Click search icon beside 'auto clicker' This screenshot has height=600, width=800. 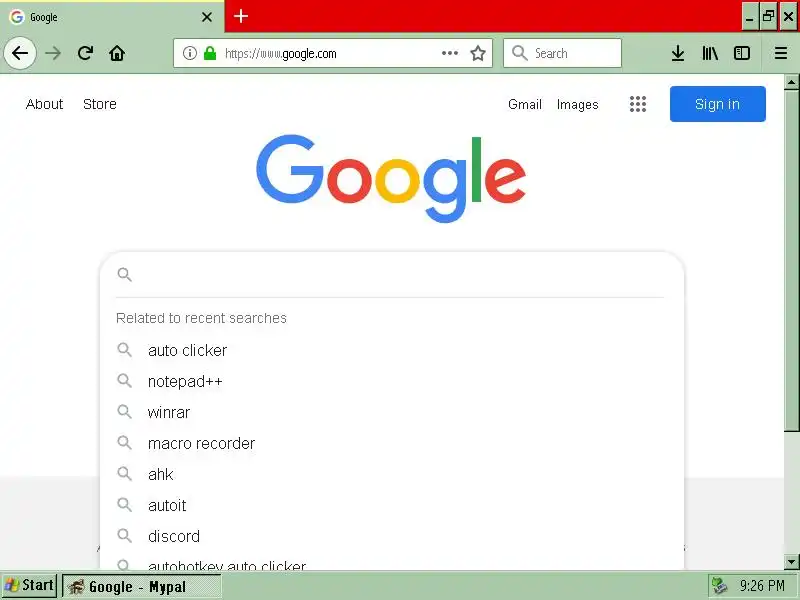tap(124, 349)
